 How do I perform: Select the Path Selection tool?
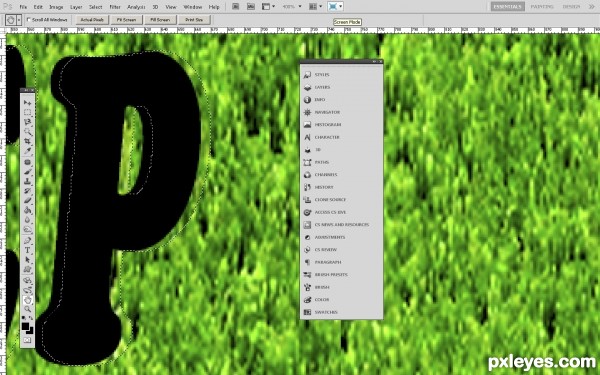pos(28,260)
